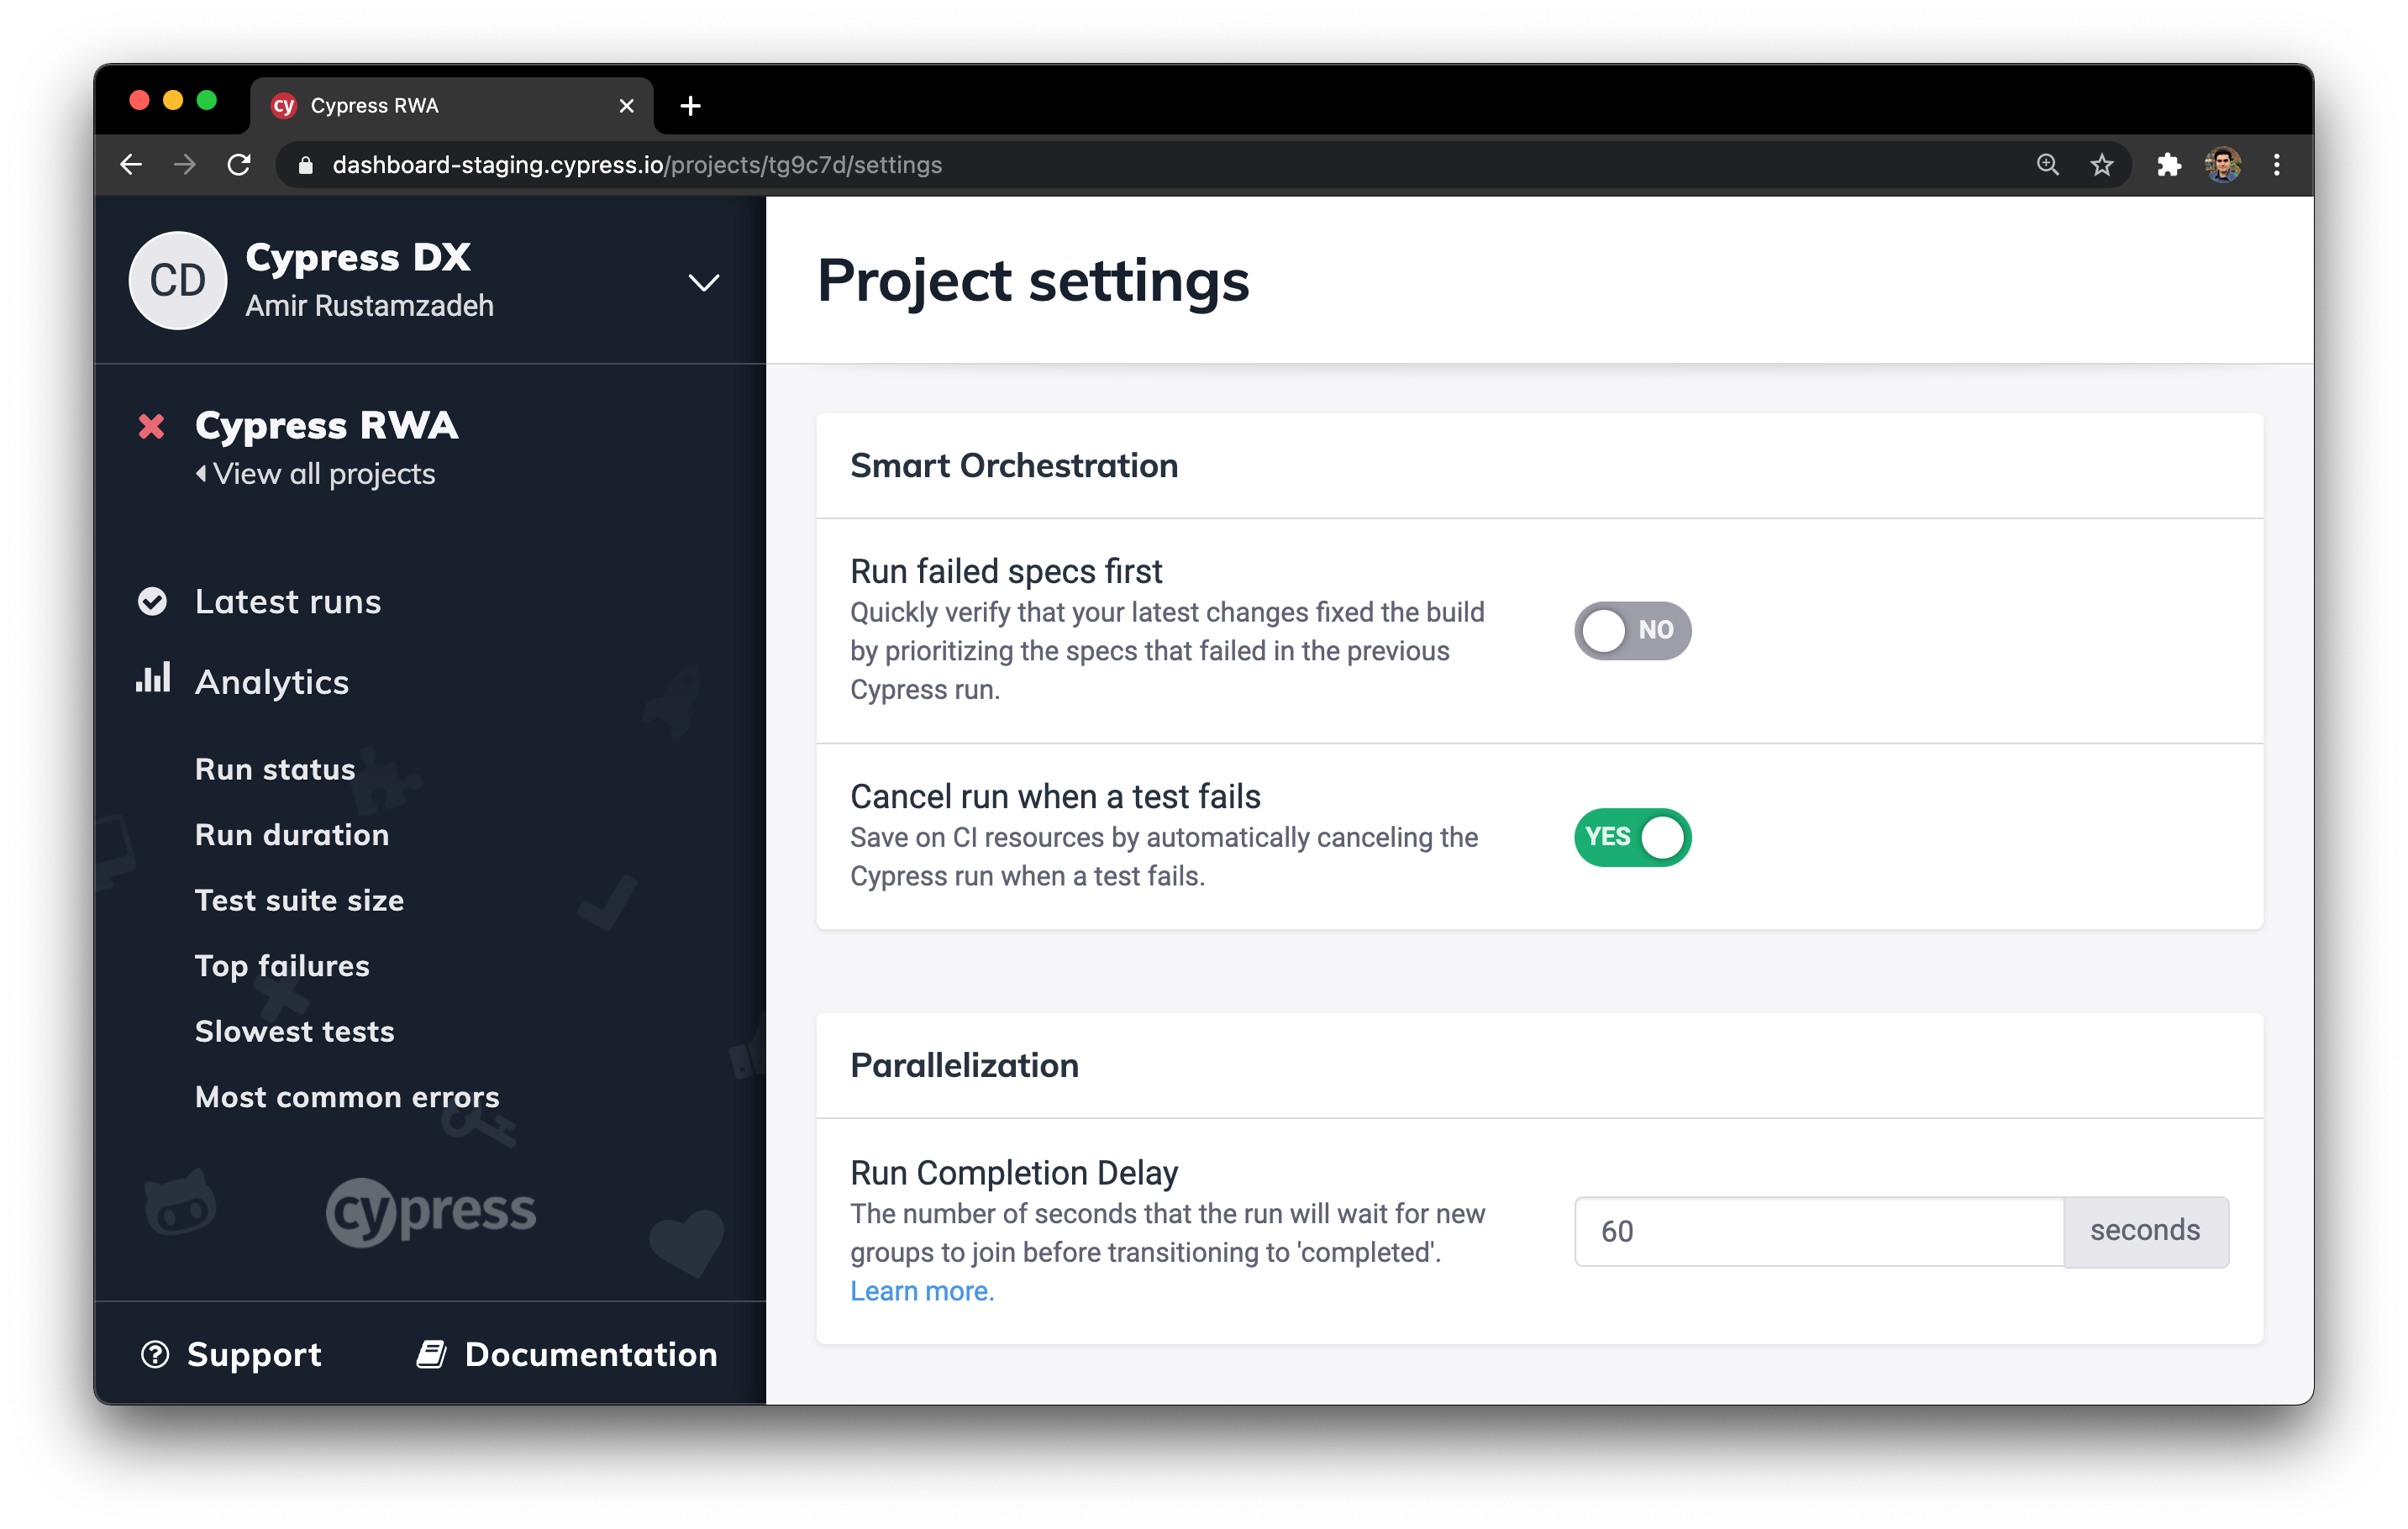Screen dimensions: 2408x1529
Task: Click the Documentation book icon
Action: pos(430,1353)
